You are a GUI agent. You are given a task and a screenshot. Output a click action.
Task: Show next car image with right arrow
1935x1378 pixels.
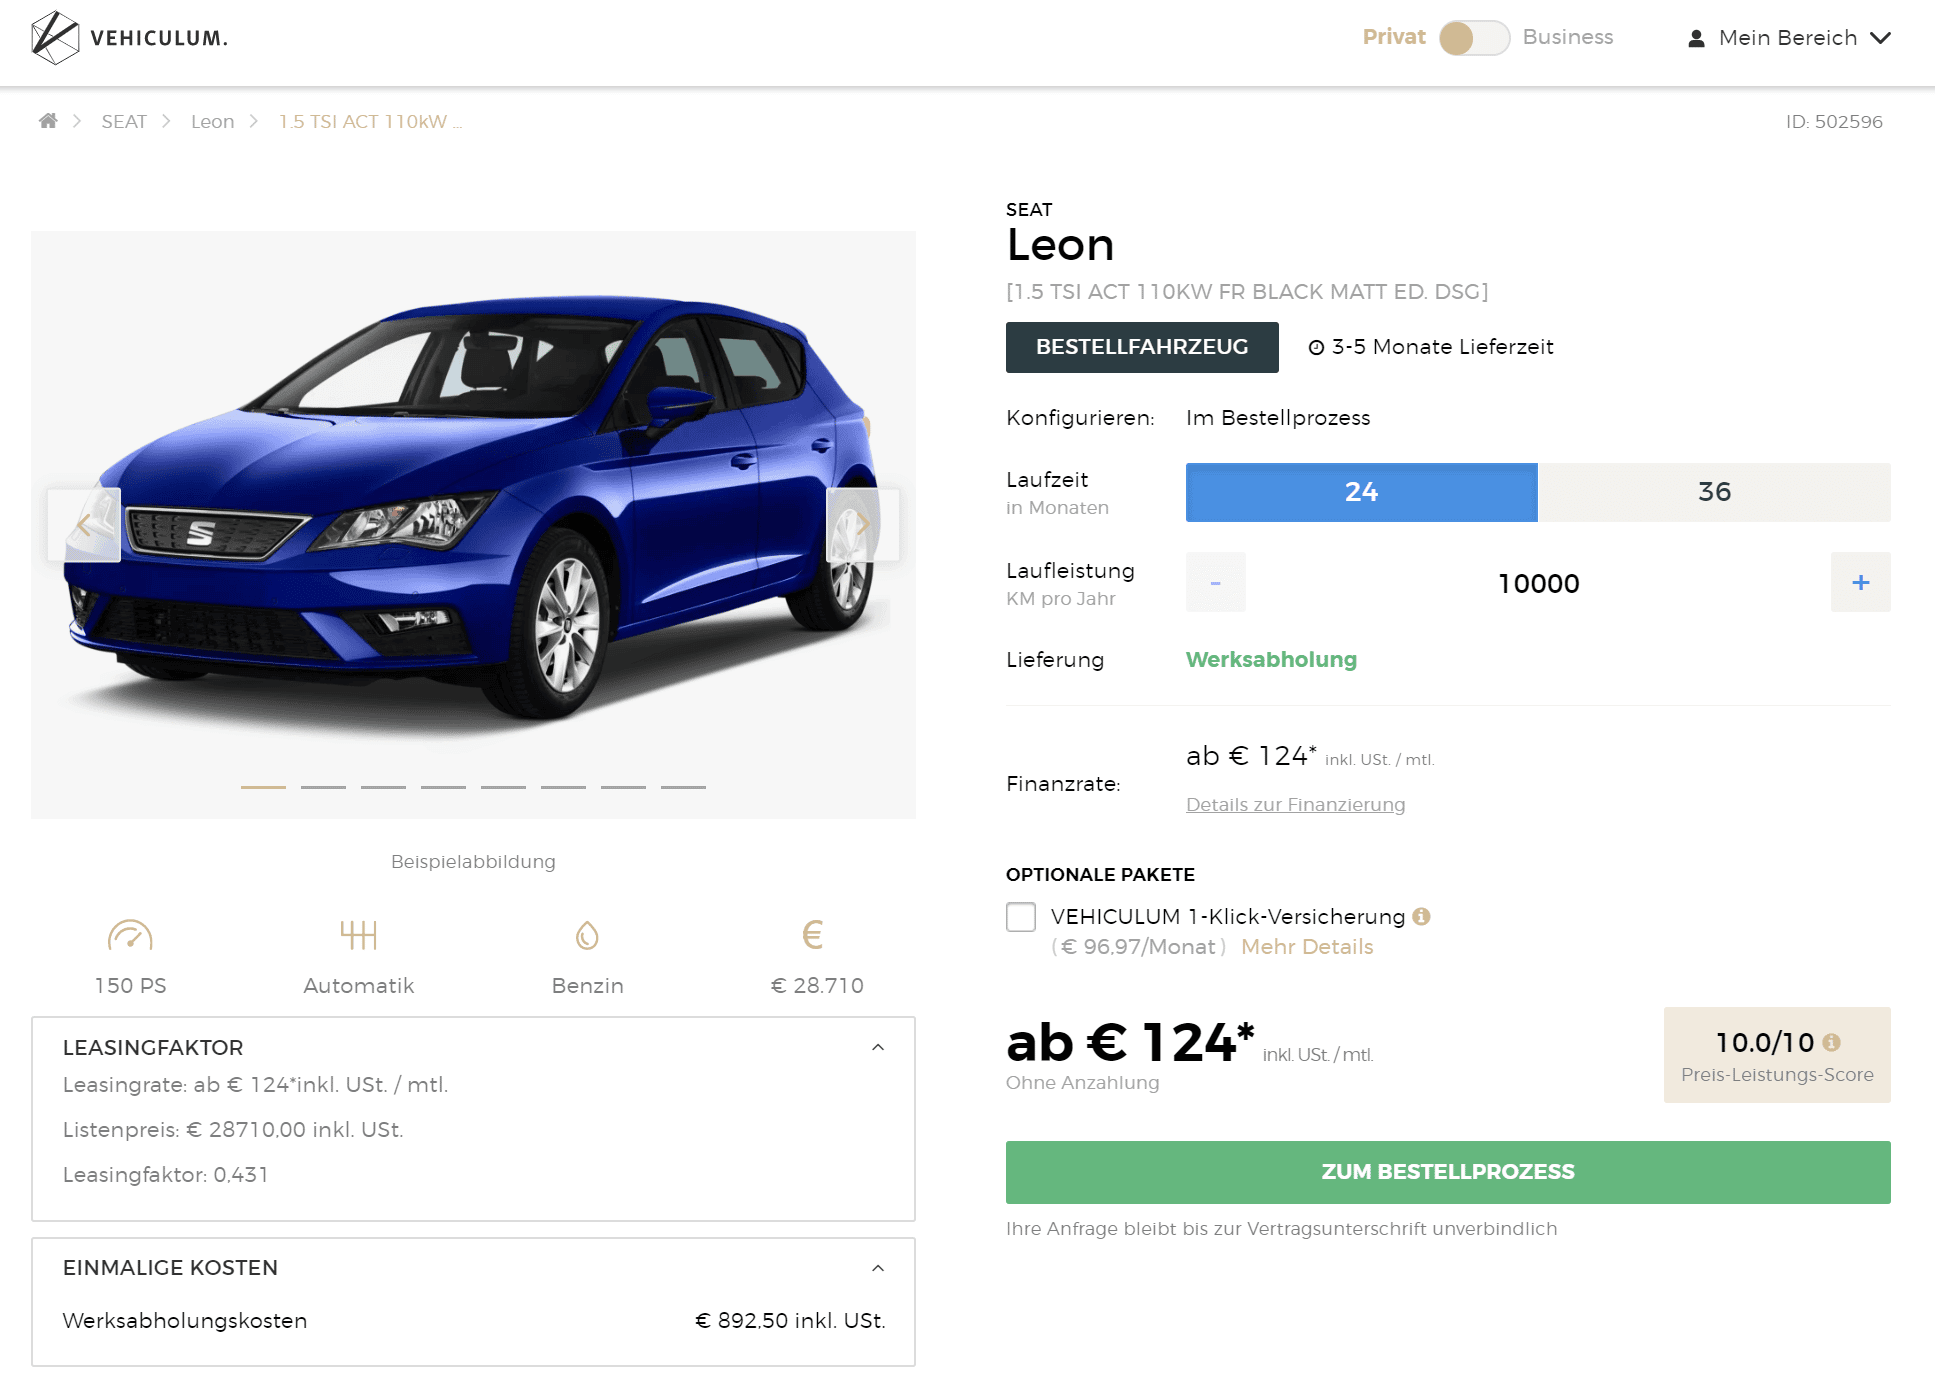(862, 524)
